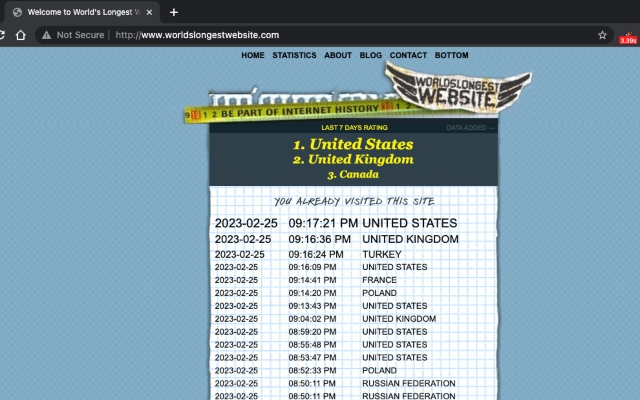Jump to BOTTOM of the page link
640x400 pixels.
tap(451, 56)
